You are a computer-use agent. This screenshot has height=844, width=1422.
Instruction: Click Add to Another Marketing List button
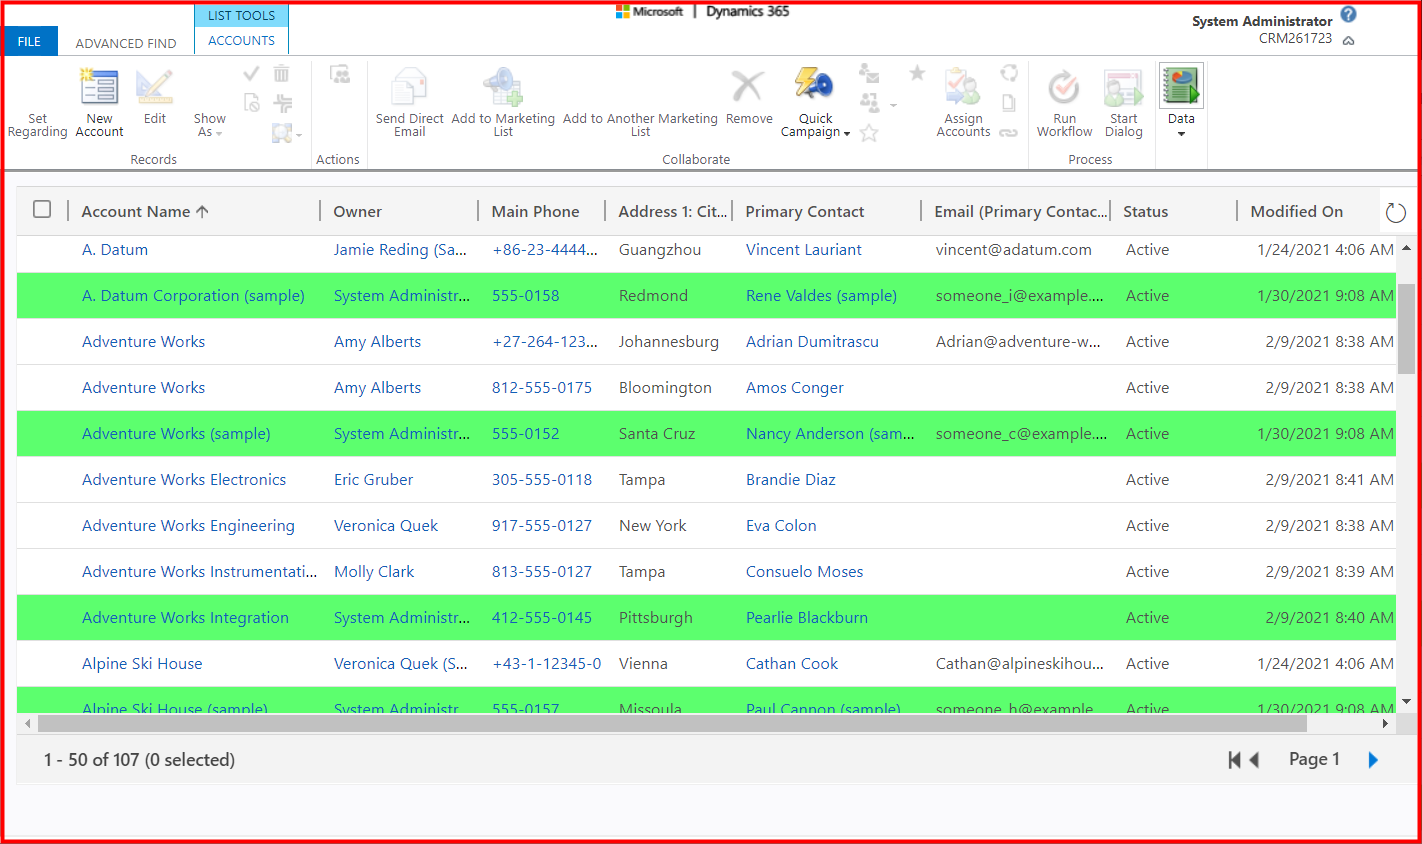[640, 124]
